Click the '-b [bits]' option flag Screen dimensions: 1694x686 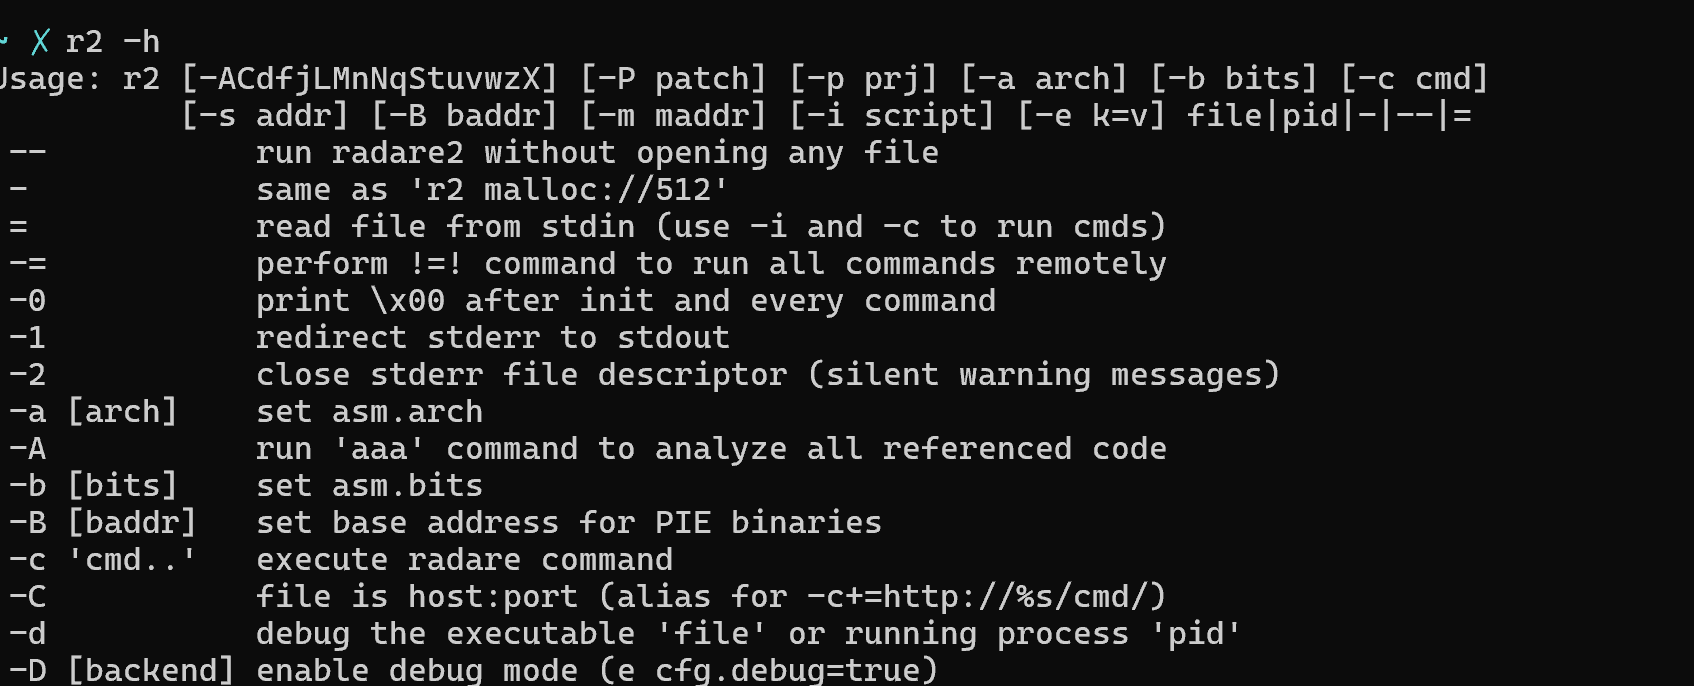coord(93,486)
